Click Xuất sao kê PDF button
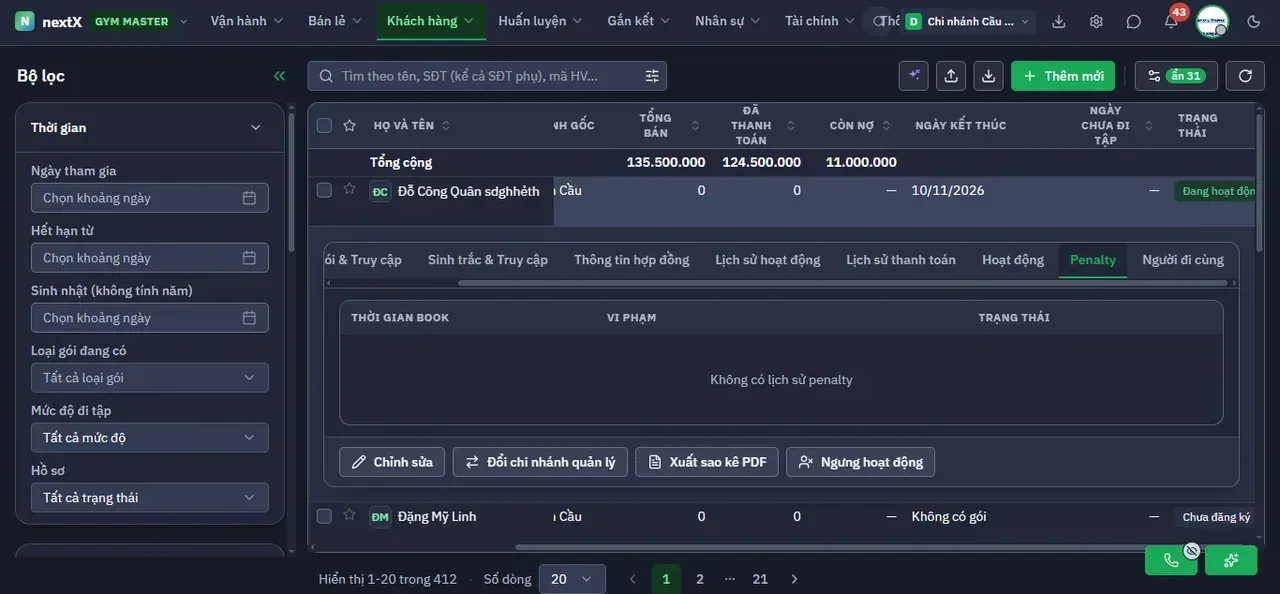 tap(707, 462)
